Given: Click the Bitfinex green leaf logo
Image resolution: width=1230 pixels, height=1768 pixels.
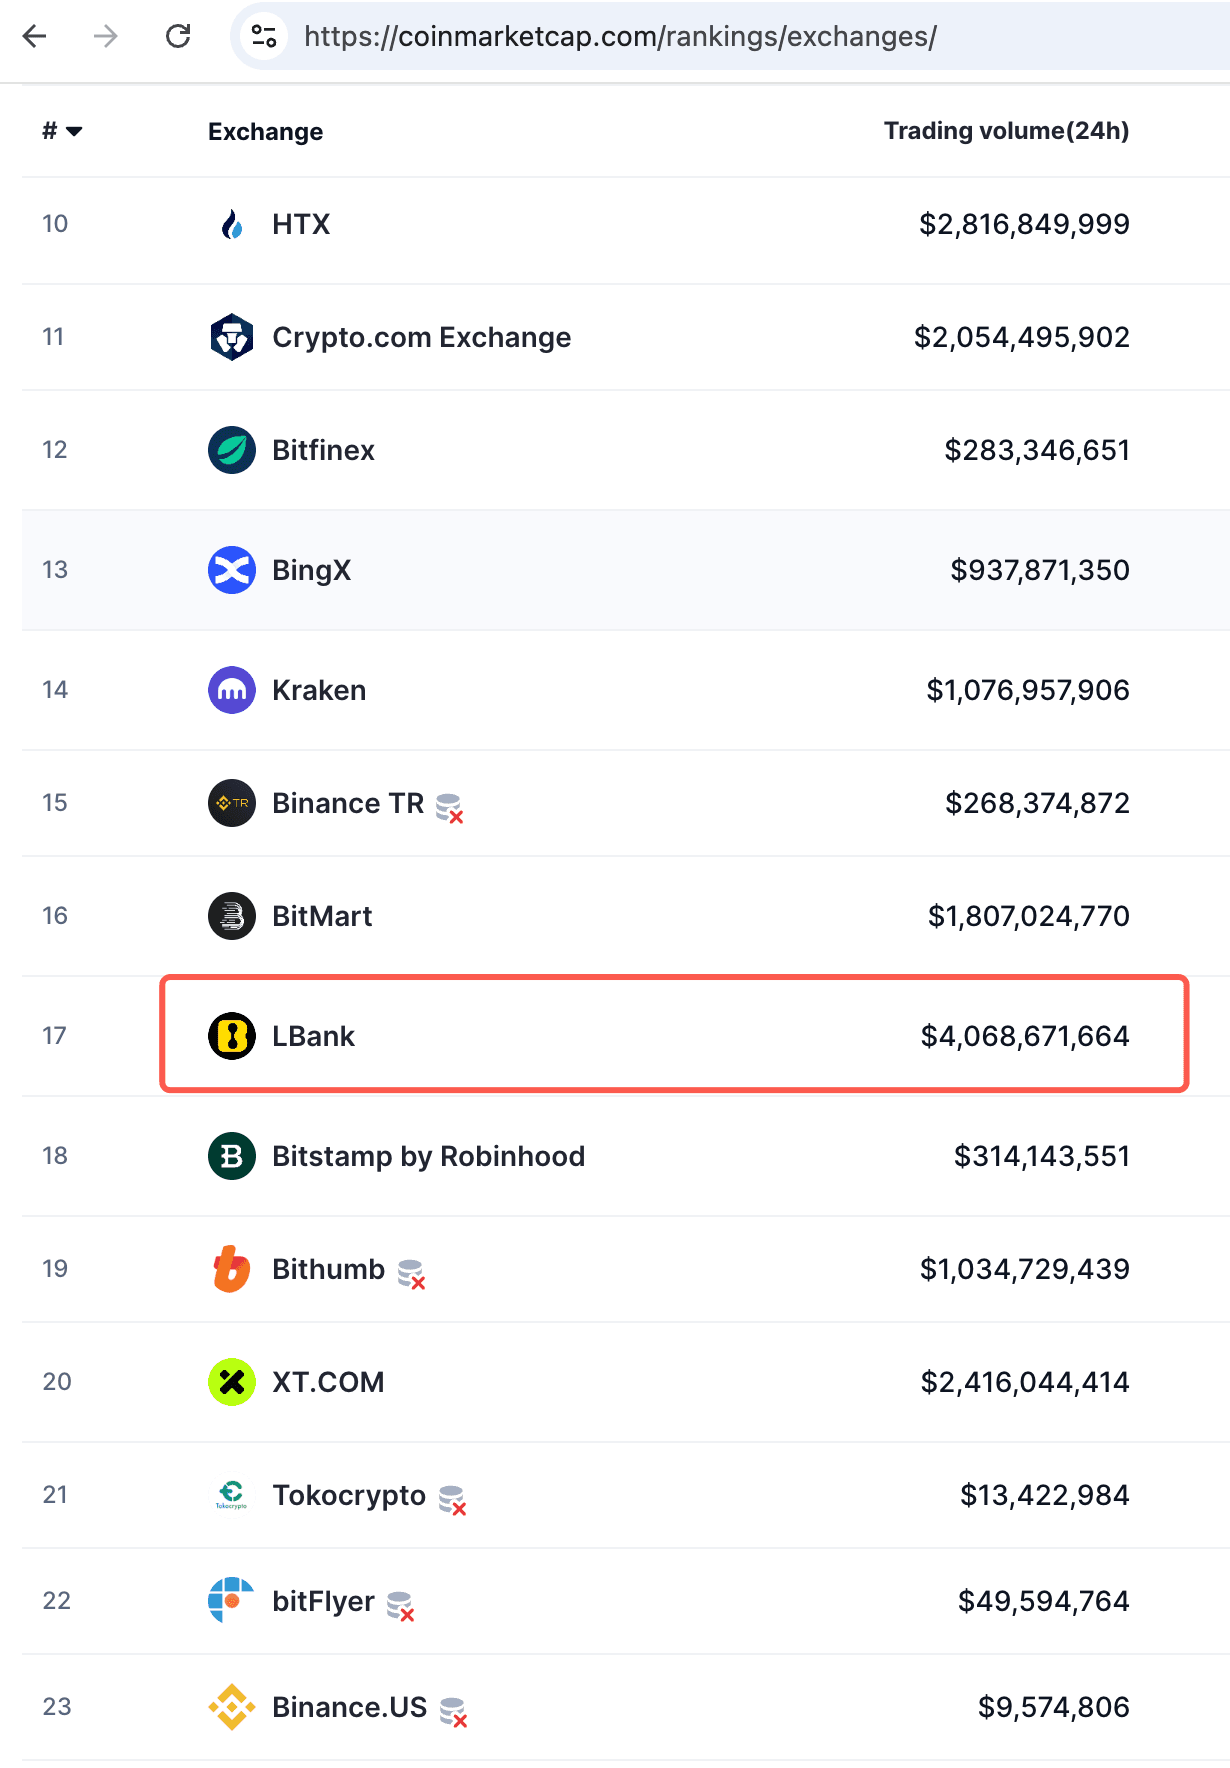Looking at the screenshot, I should 232,450.
